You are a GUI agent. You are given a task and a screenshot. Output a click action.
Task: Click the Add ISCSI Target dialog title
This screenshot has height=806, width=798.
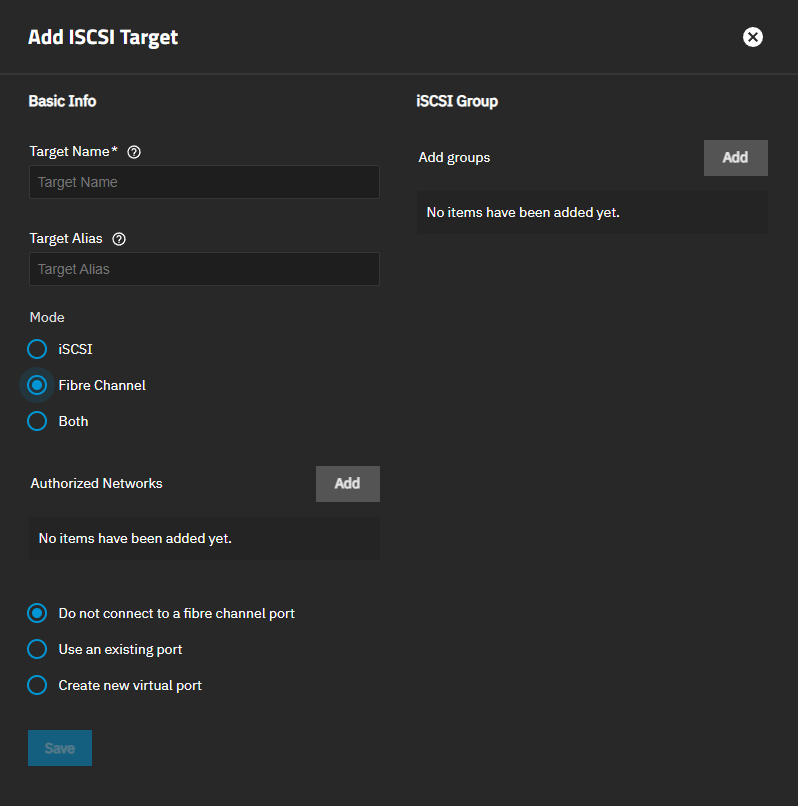[103, 38]
